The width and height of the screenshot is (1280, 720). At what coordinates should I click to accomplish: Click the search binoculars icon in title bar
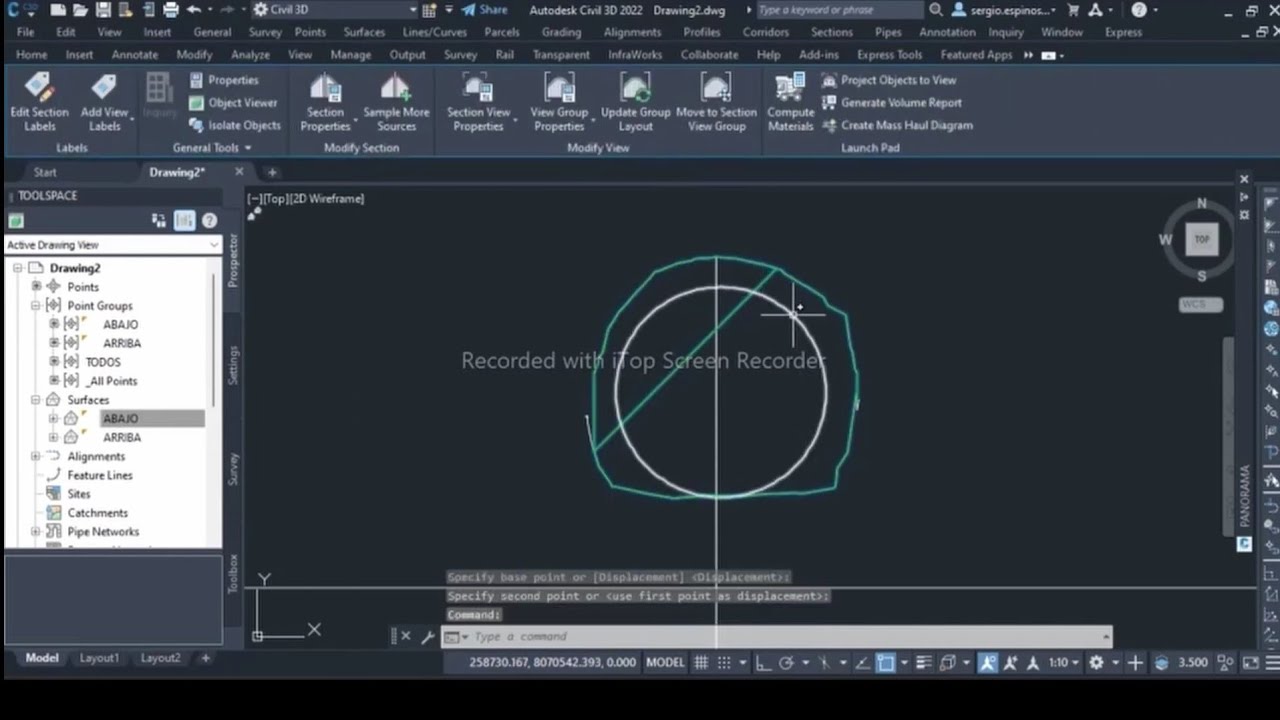(936, 10)
